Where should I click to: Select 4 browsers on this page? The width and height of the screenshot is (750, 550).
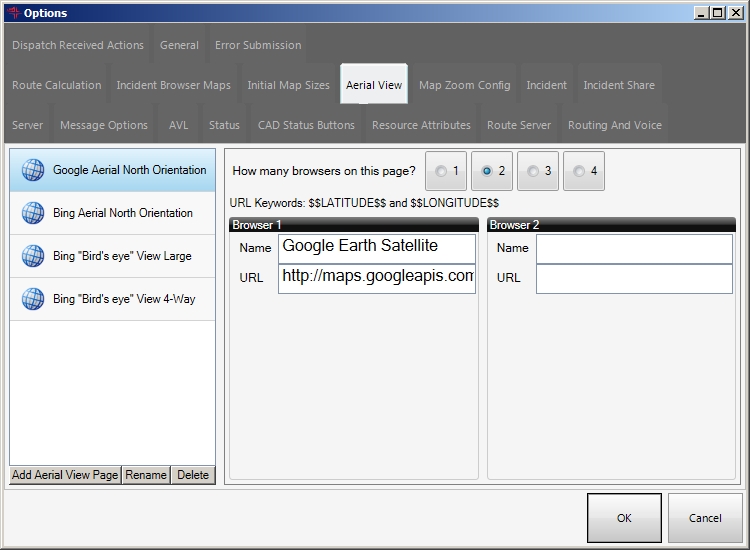[x=584, y=171]
